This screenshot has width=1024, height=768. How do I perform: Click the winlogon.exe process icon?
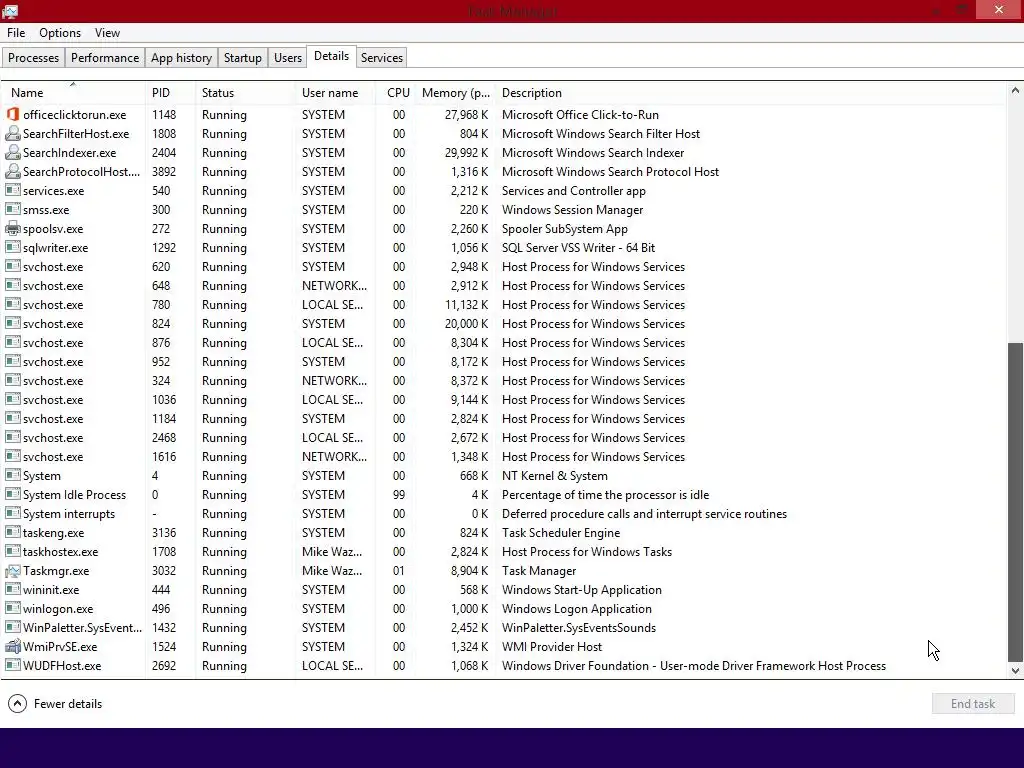click(x=12, y=608)
